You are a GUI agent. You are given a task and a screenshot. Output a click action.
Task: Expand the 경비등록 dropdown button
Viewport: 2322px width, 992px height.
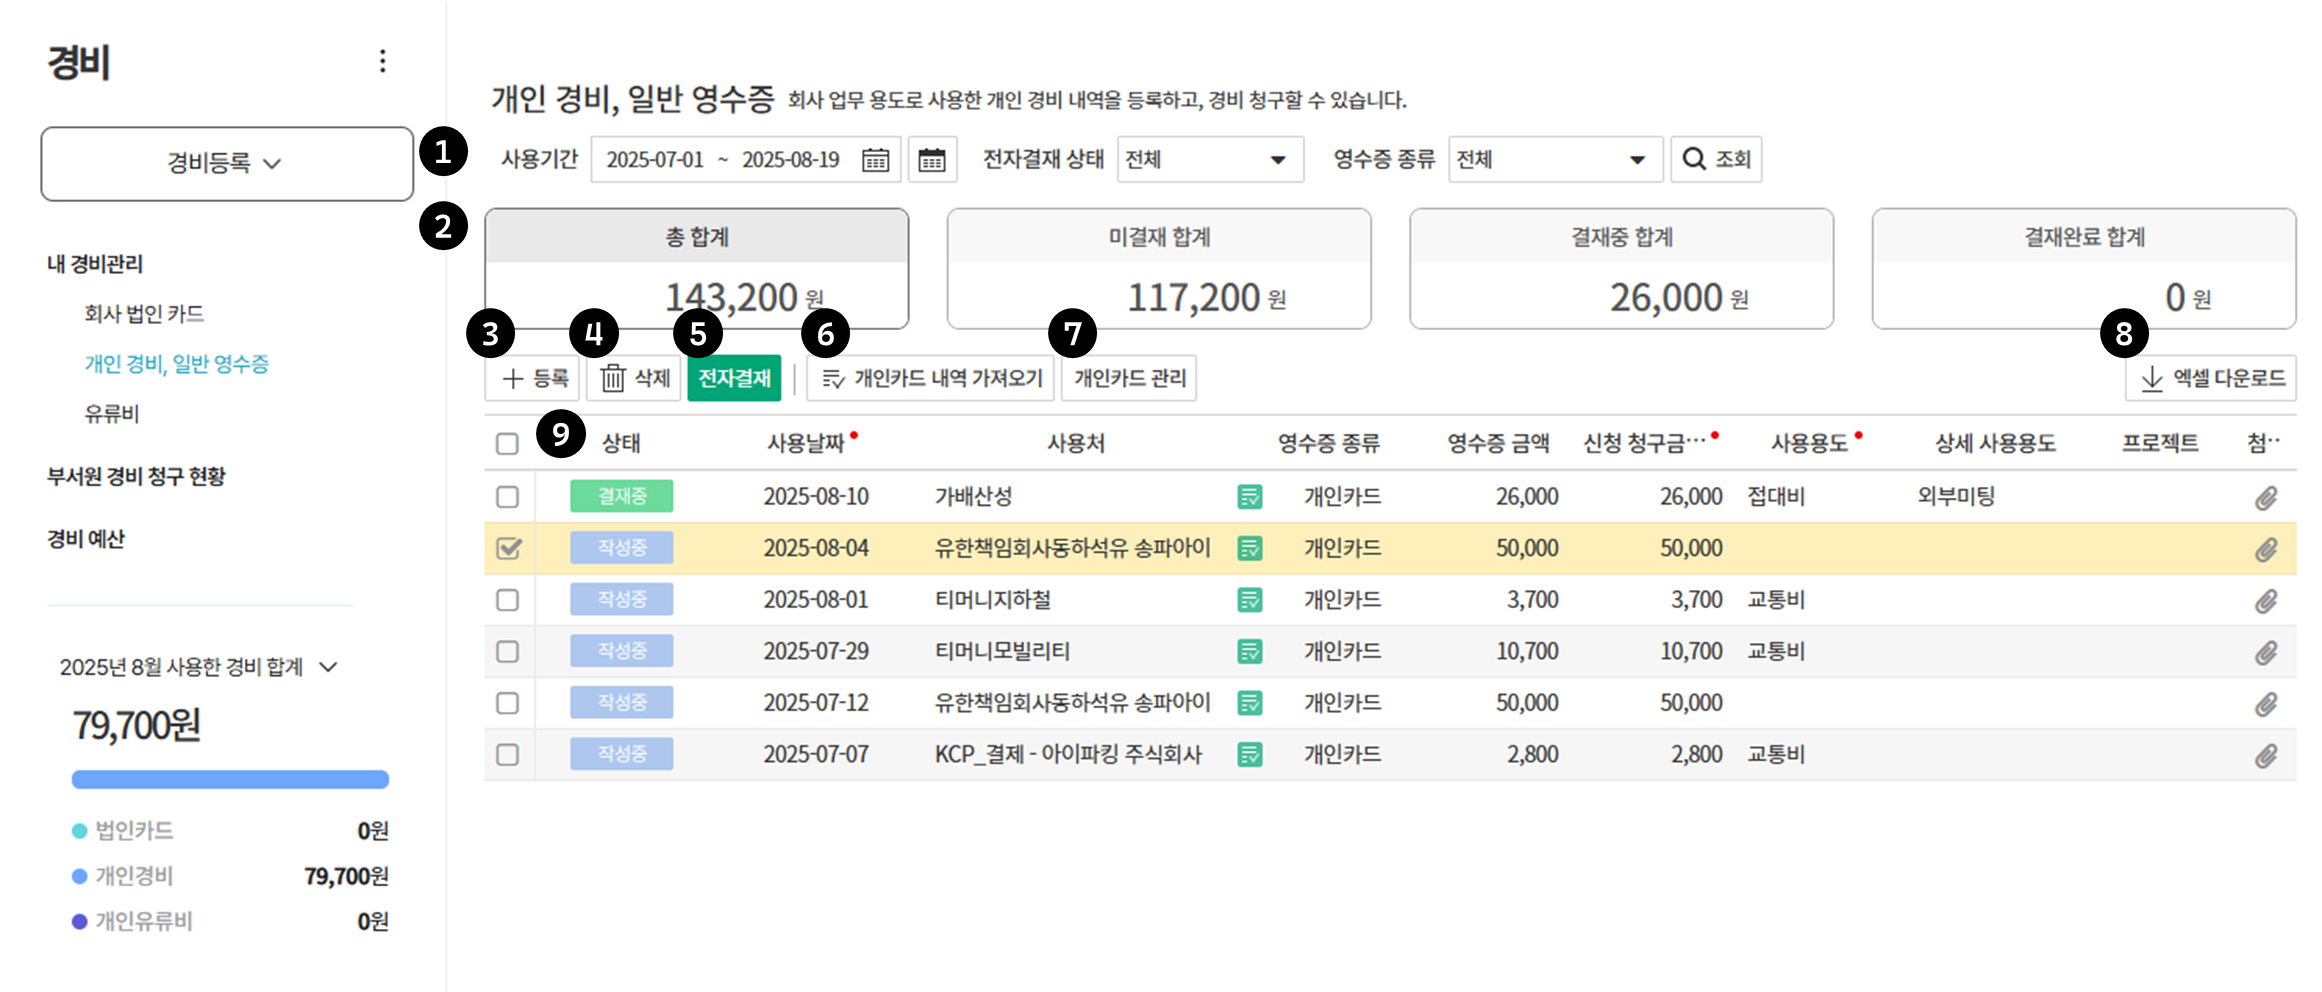[x=227, y=163]
